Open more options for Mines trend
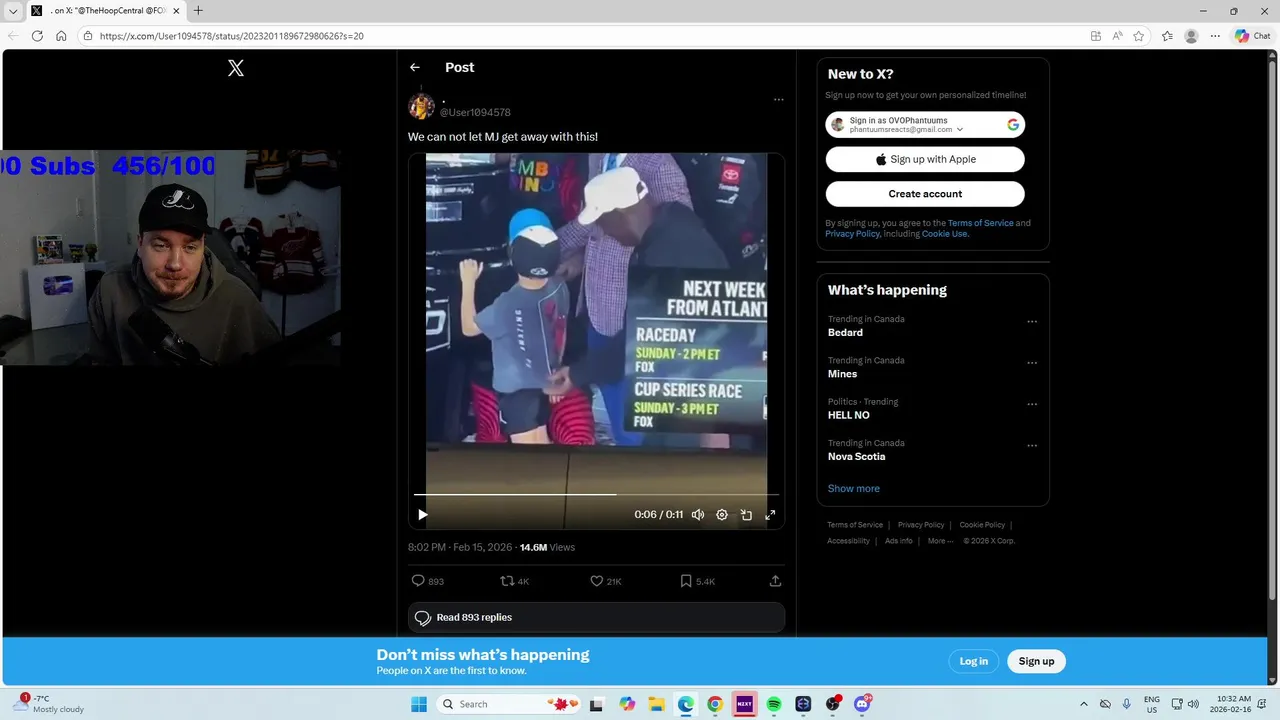Screen dimensions: 1280x720 click(x=1032, y=363)
